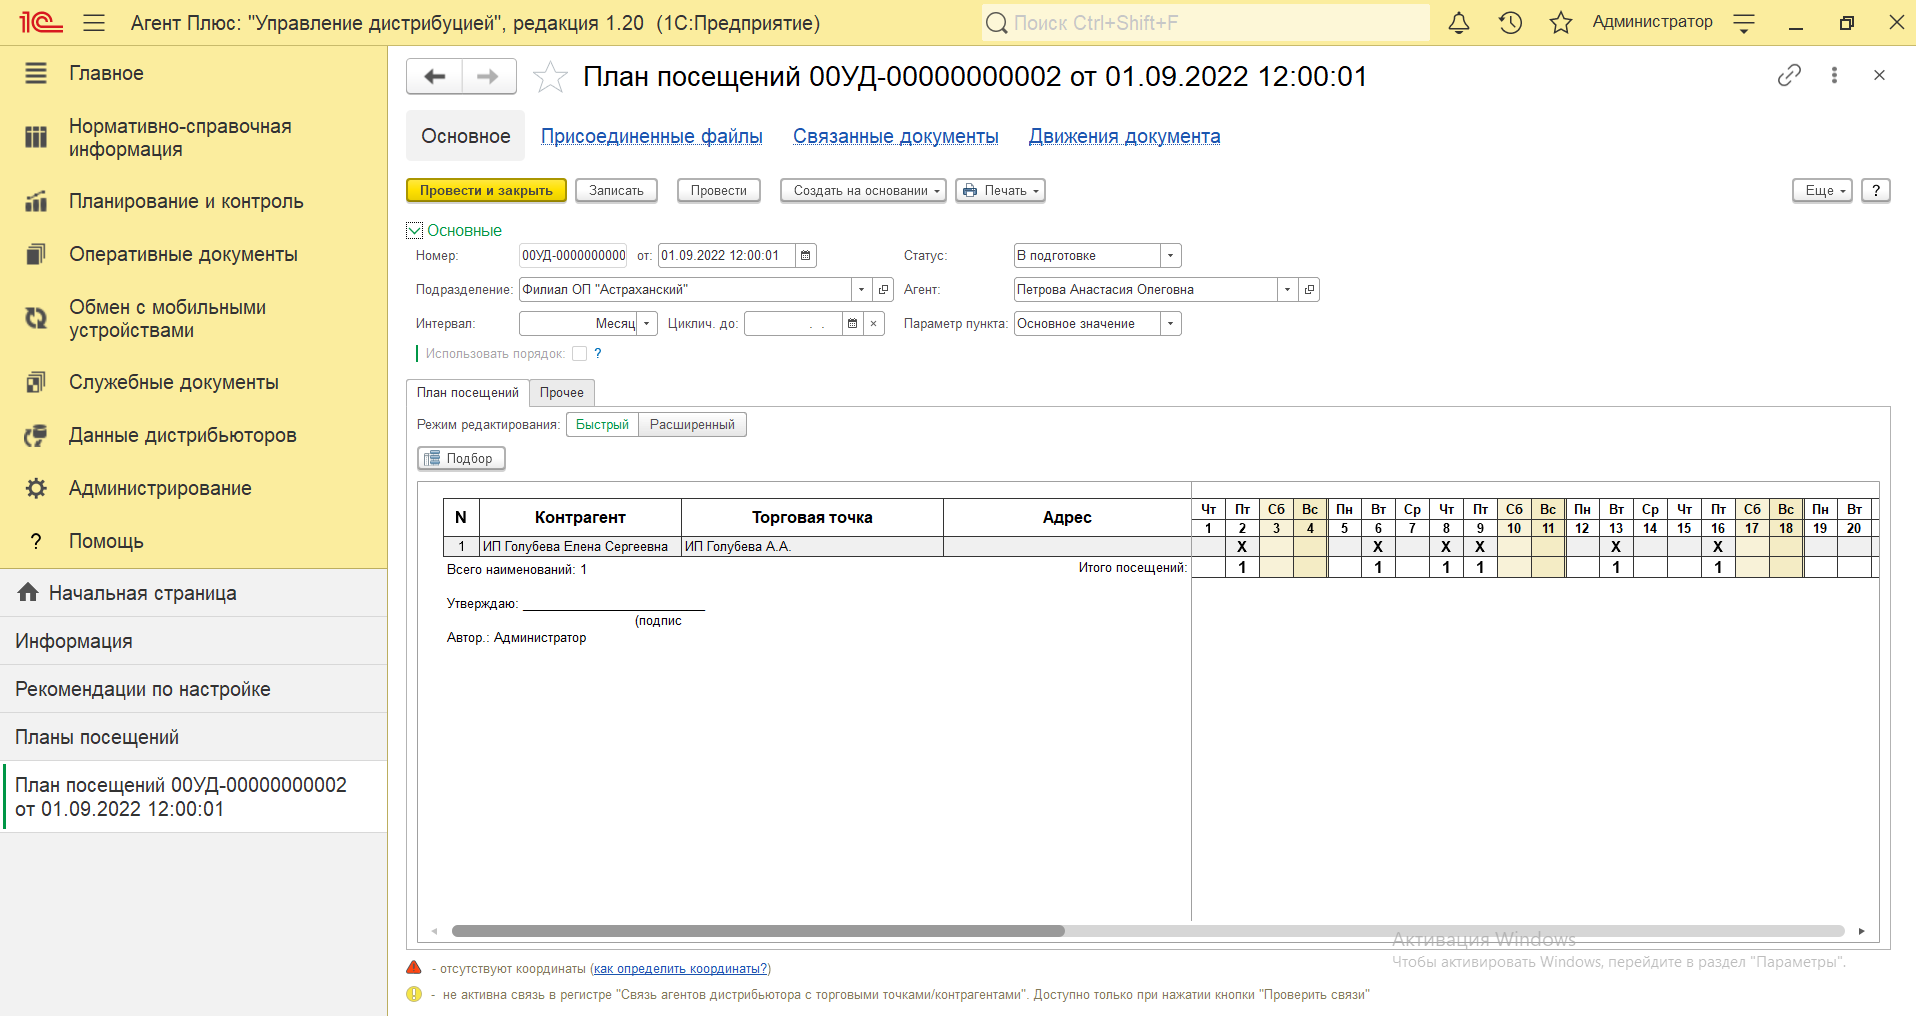Viewport: 1916px width, 1016px height.
Task: Switch to Основное tab
Action: 465,136
